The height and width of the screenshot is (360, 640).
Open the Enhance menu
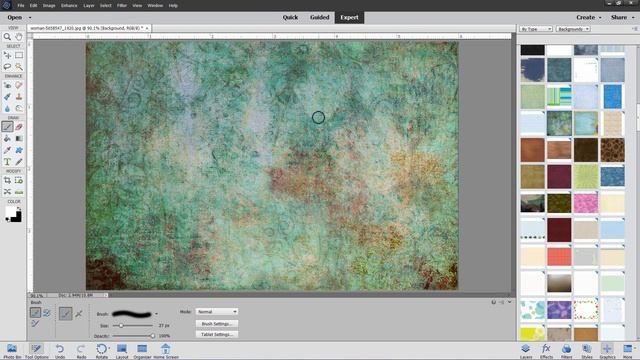tap(69, 6)
